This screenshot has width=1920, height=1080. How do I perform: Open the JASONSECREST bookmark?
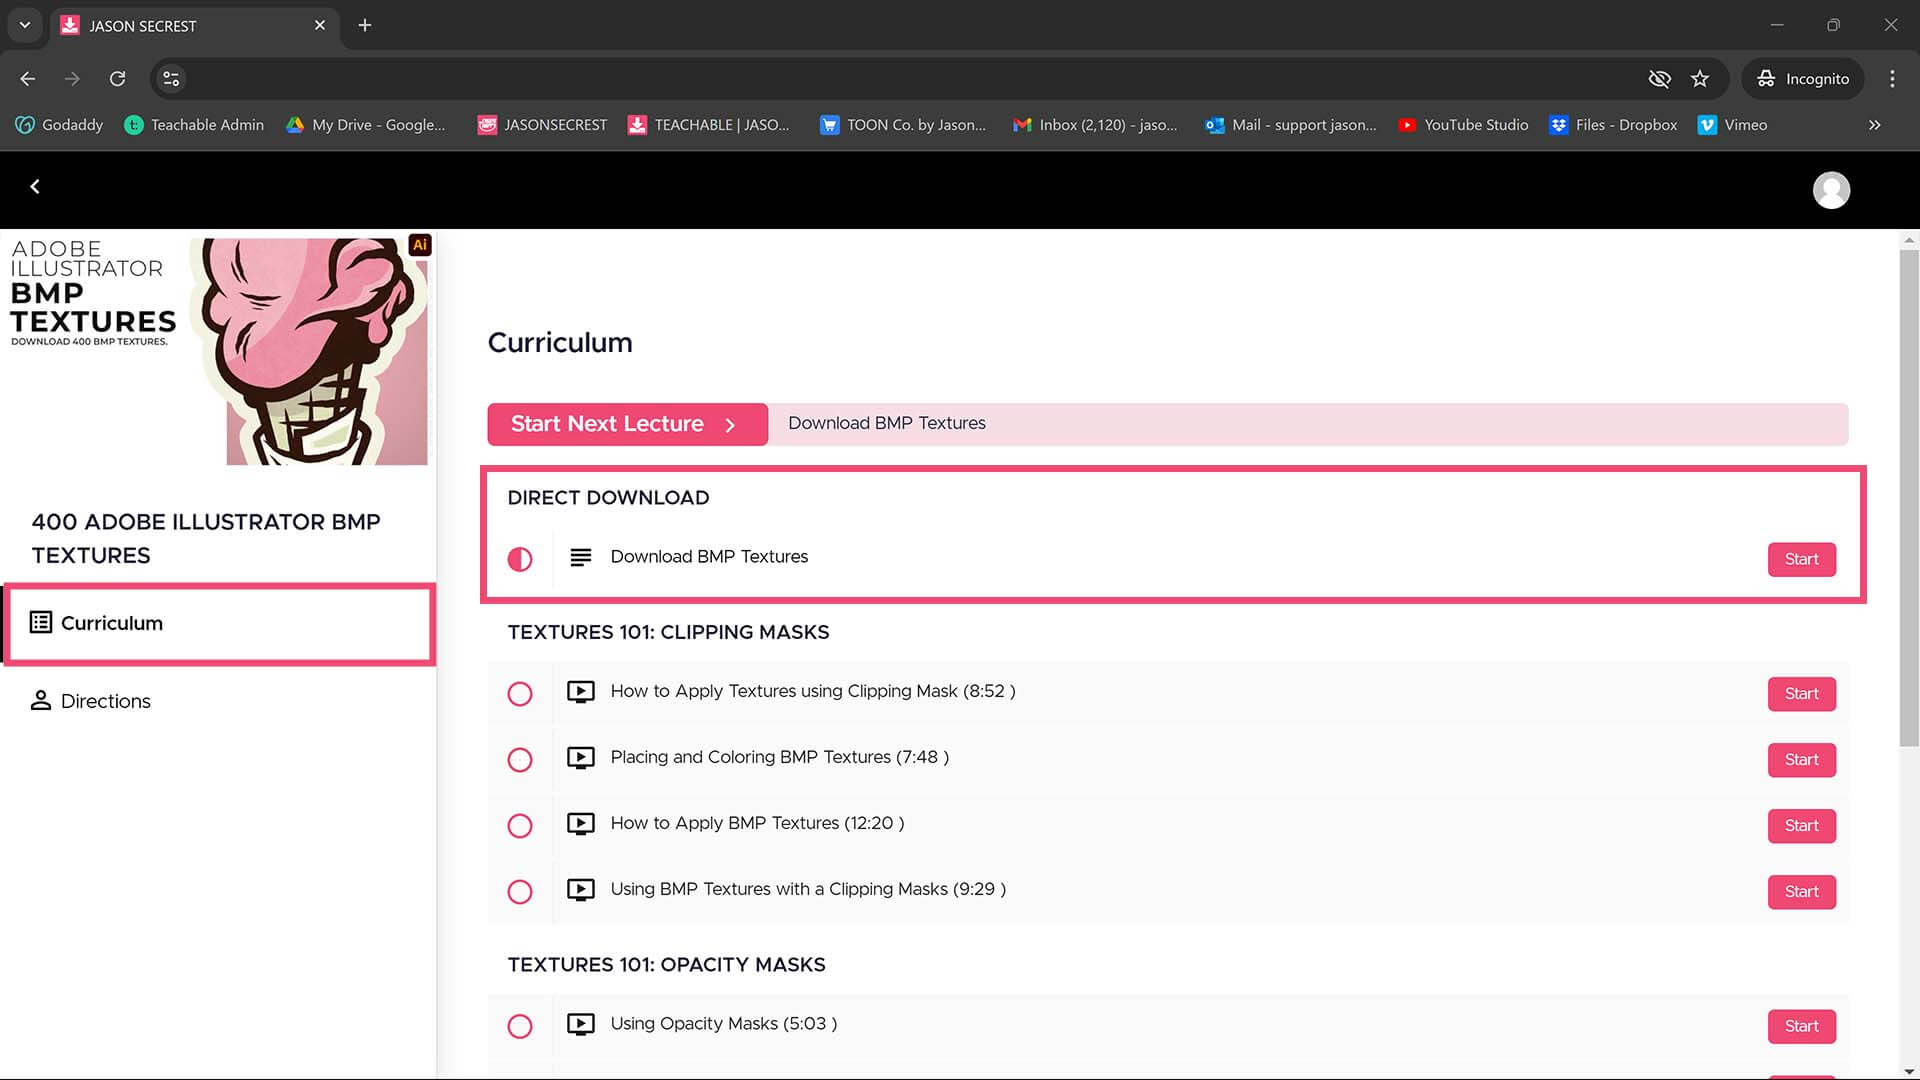(x=543, y=125)
